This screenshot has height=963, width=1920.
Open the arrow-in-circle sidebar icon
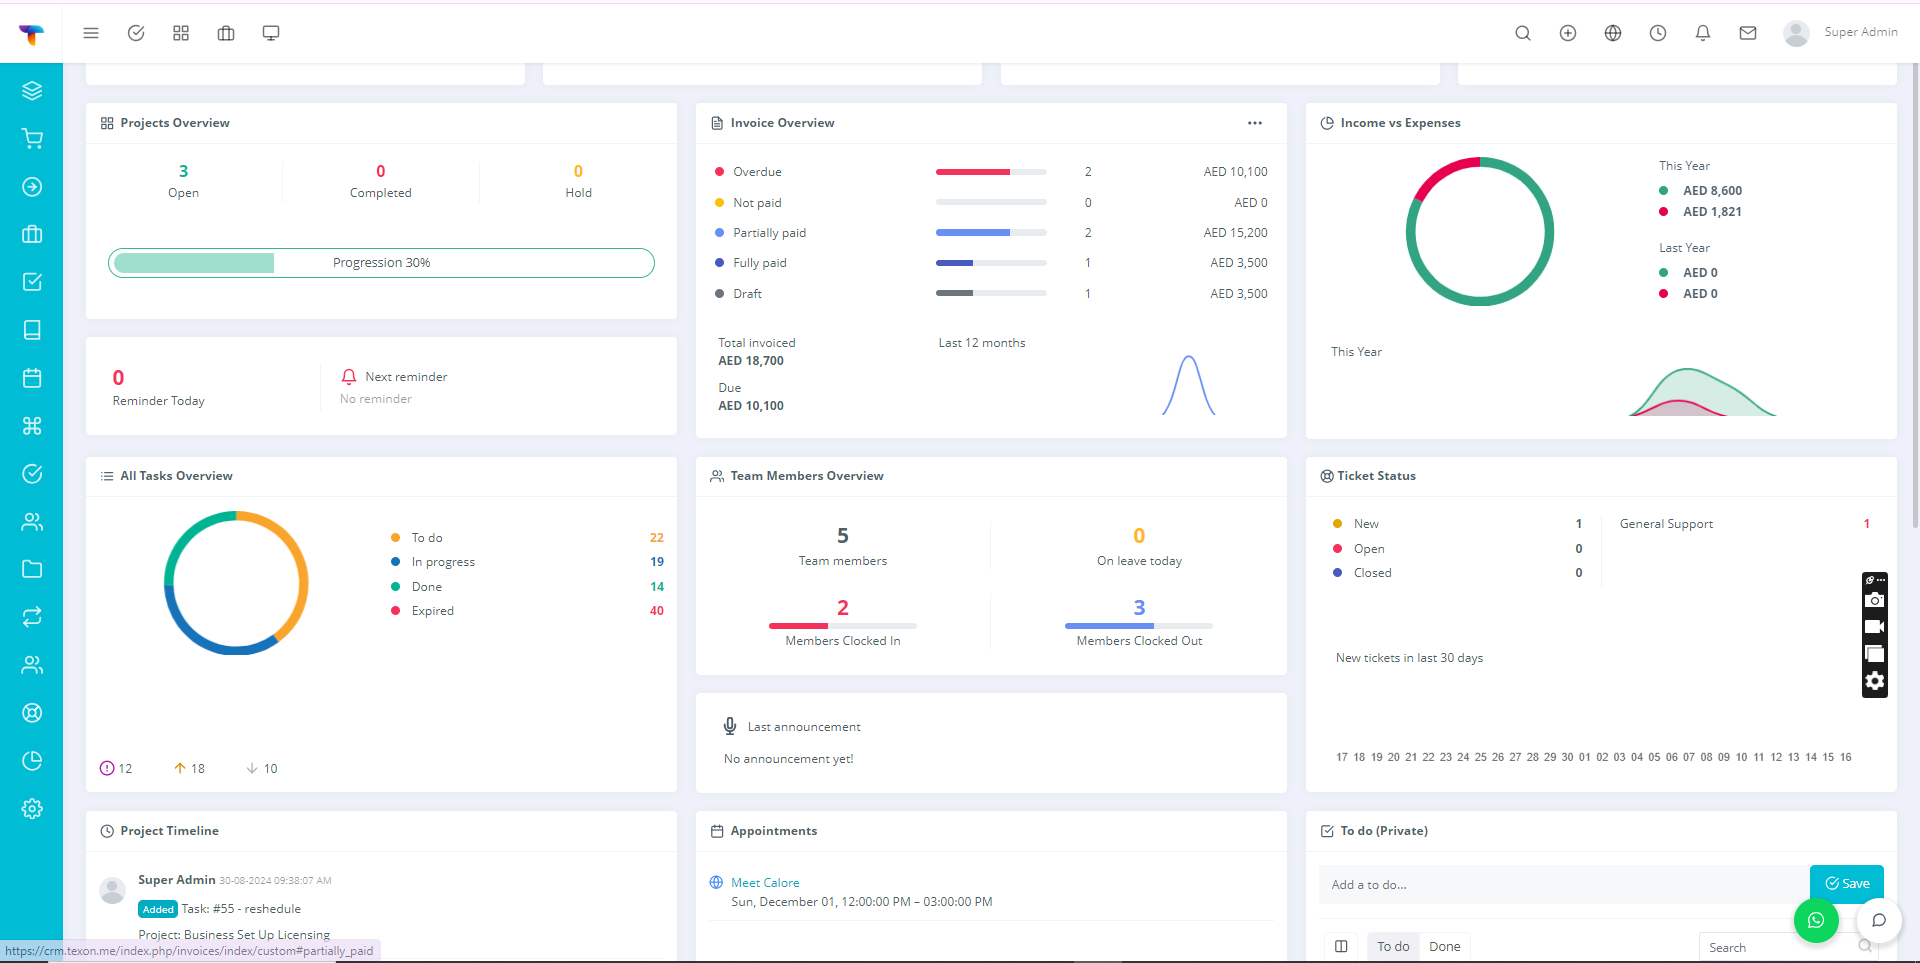[32, 187]
